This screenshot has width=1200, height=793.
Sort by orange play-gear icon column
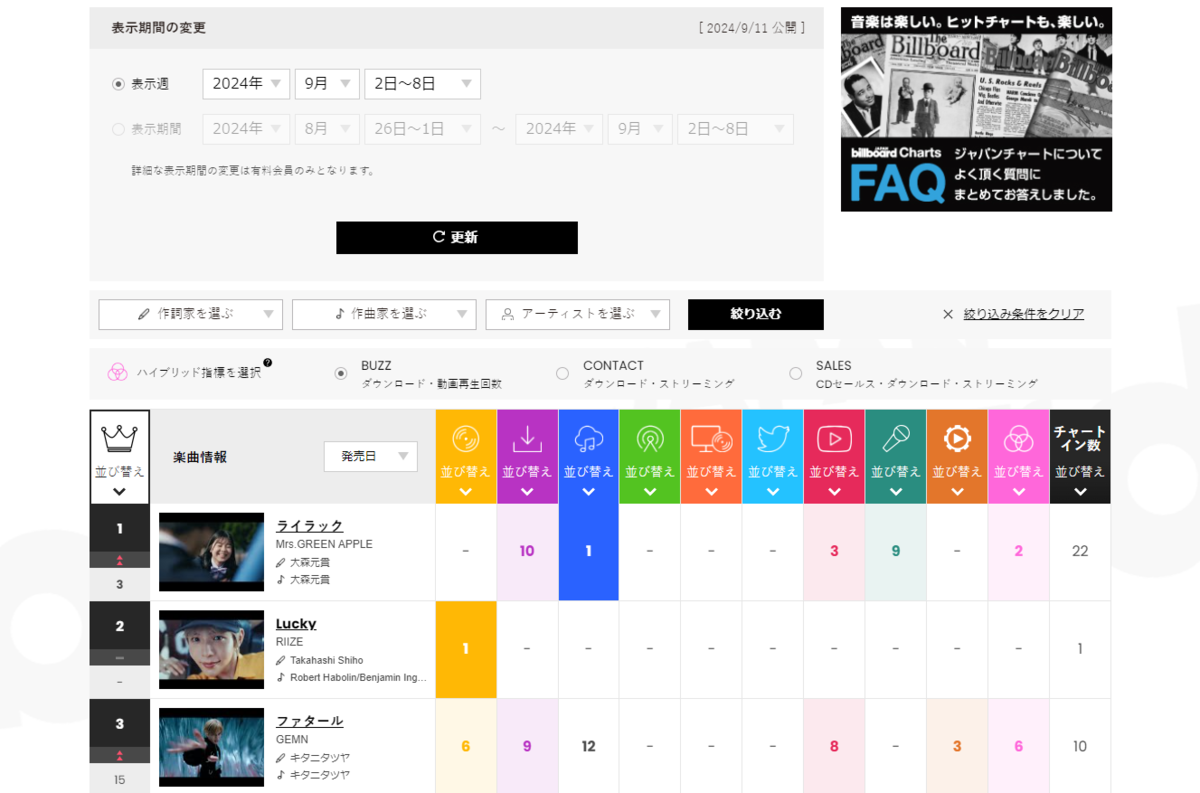pos(957,457)
